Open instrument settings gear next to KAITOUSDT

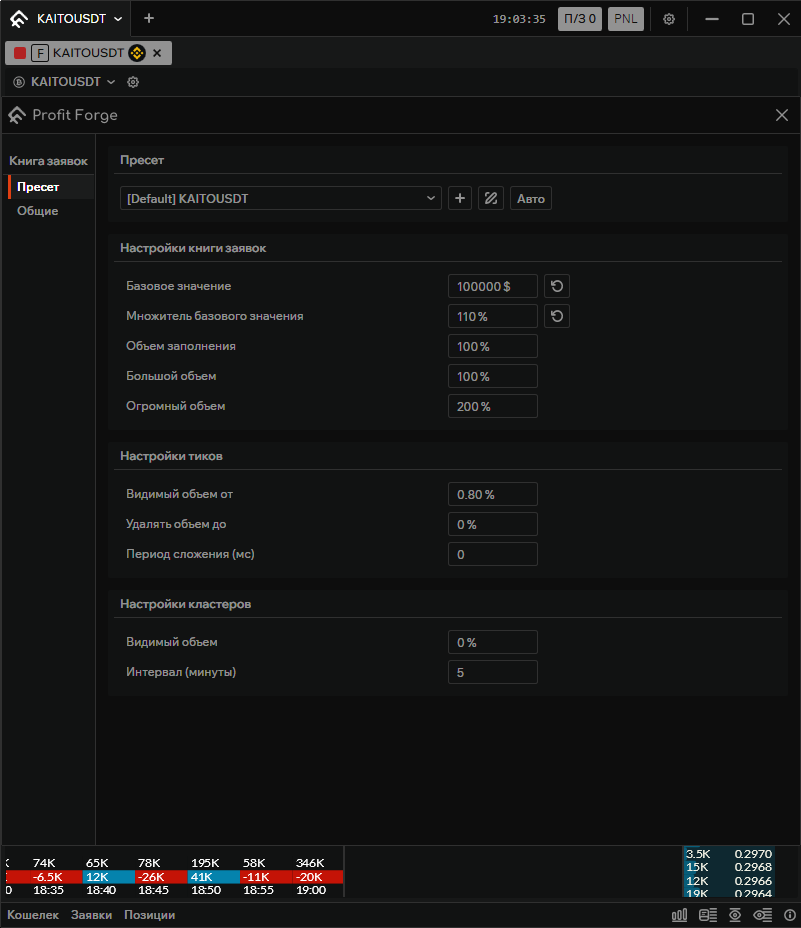click(x=133, y=82)
